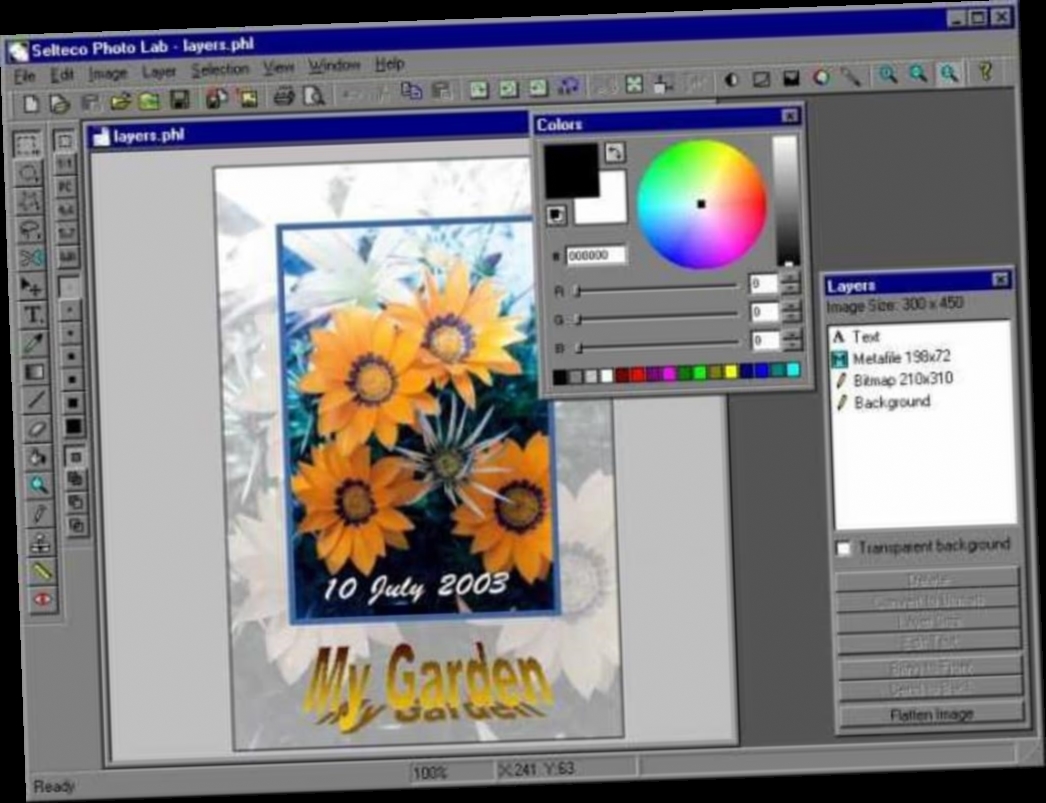Screen dimensions: 1046x803
Task: Open the Selection menu
Action: coord(218,71)
